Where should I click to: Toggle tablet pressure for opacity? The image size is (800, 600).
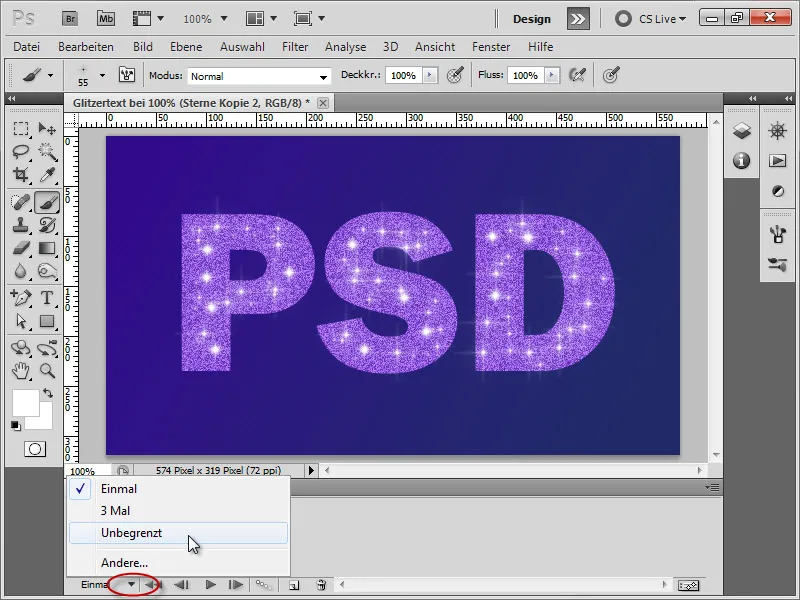(x=455, y=75)
